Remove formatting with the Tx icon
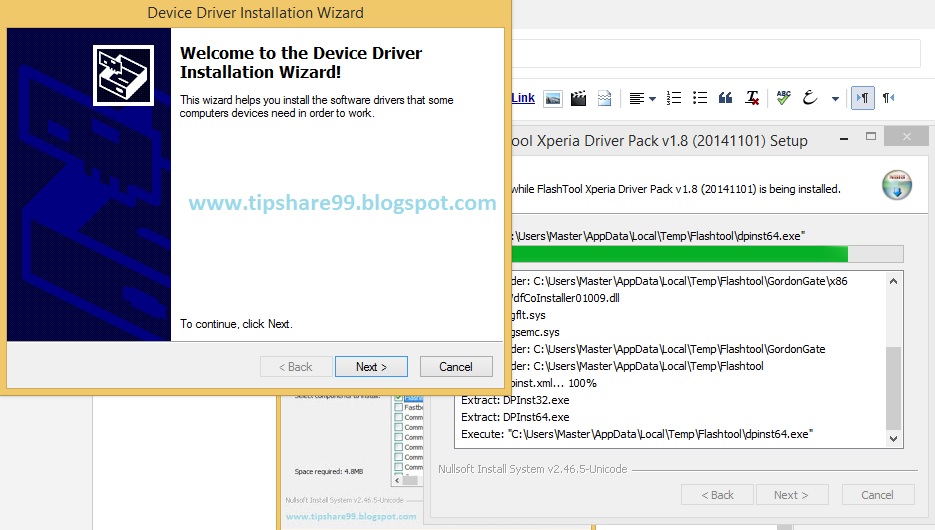The height and width of the screenshot is (530, 935). pos(752,98)
